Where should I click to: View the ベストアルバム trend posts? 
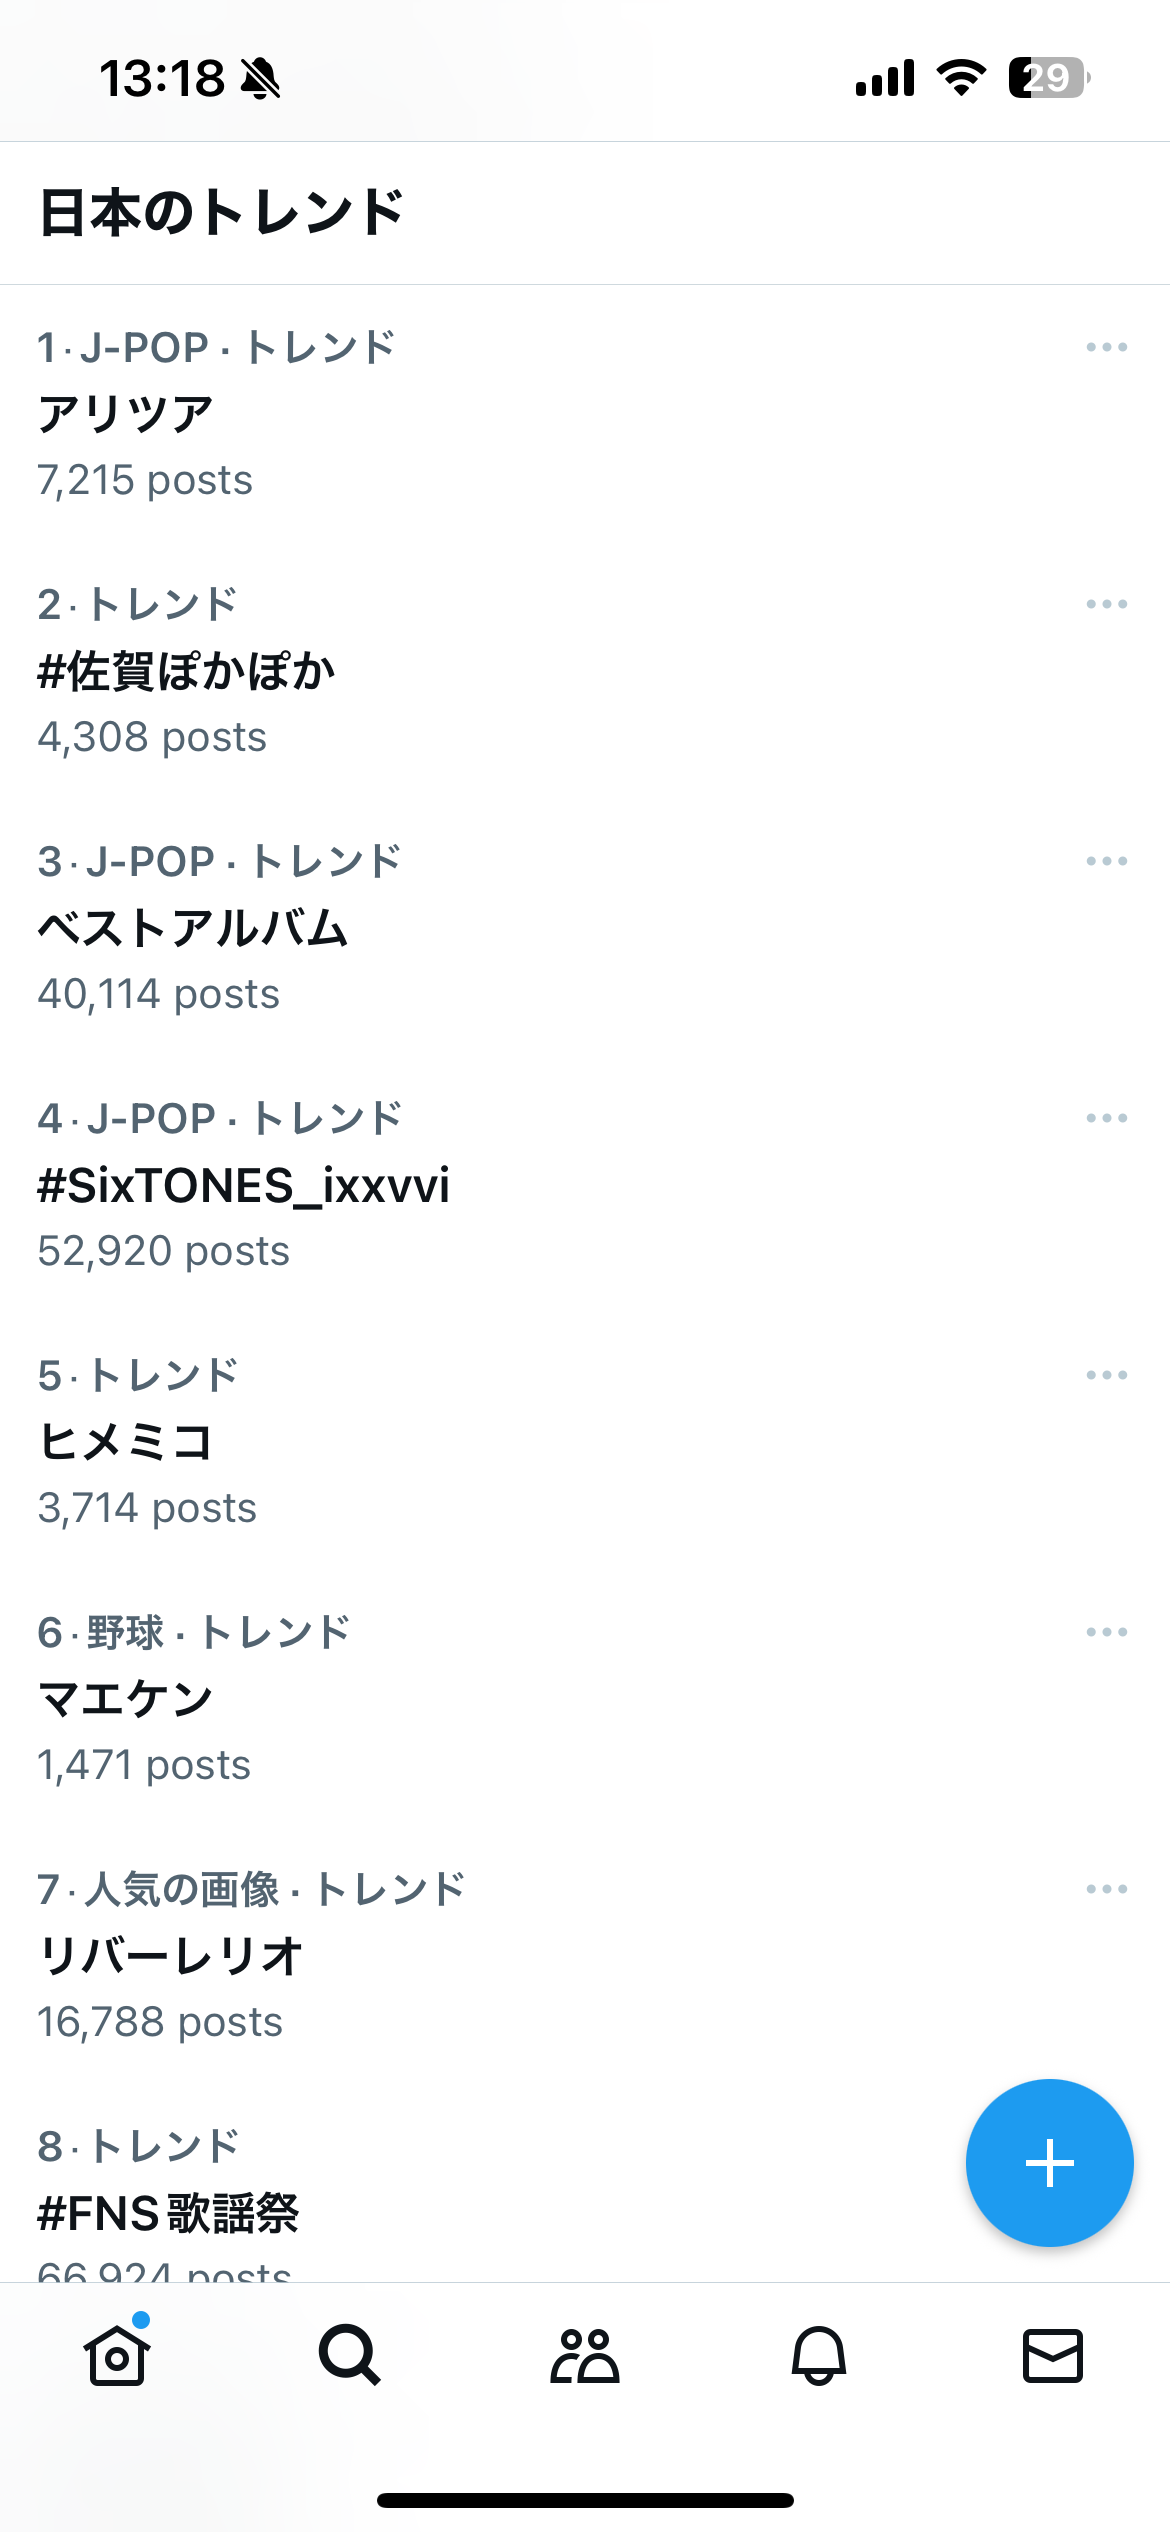point(193,928)
